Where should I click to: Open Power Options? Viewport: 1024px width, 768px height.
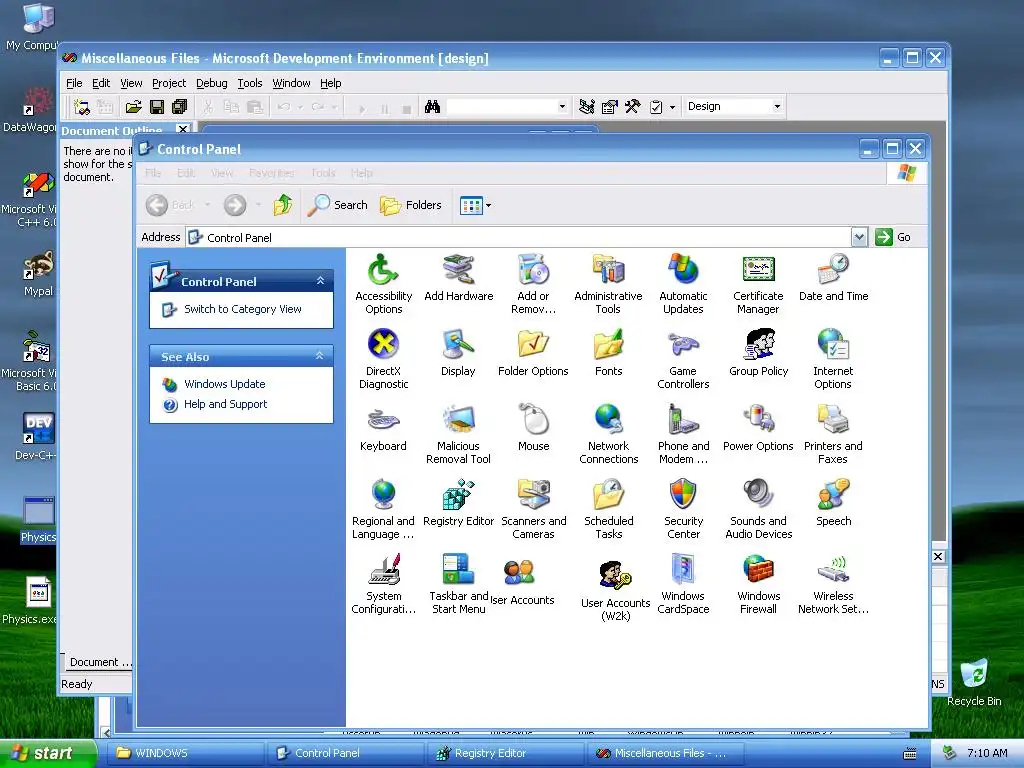point(758,429)
